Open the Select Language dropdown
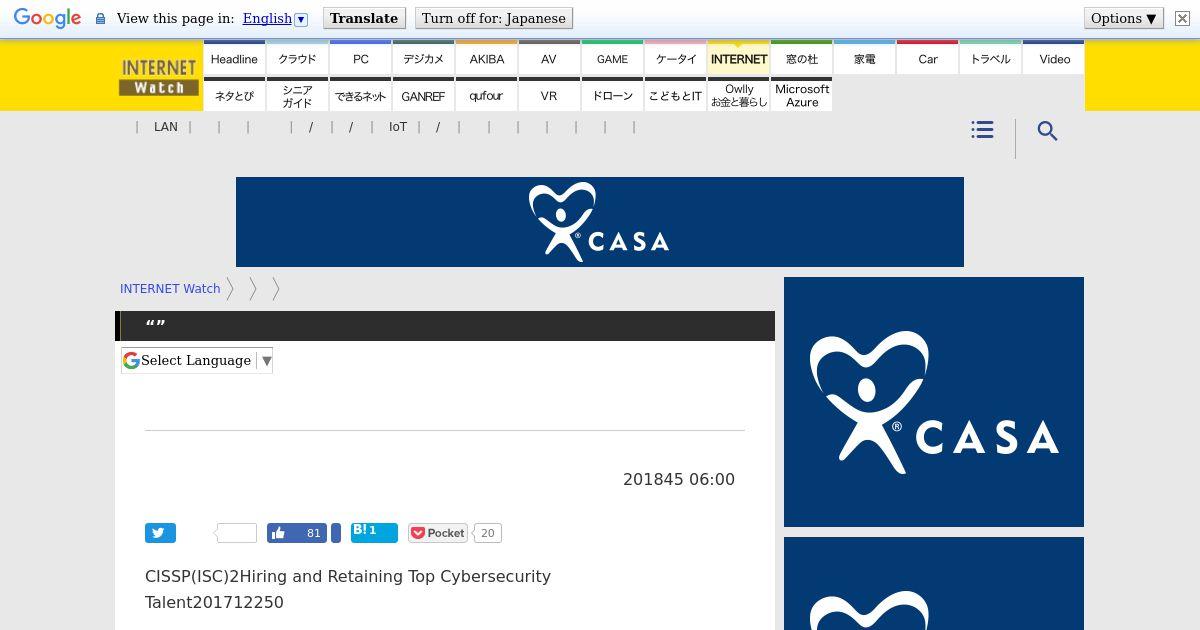 tap(197, 360)
